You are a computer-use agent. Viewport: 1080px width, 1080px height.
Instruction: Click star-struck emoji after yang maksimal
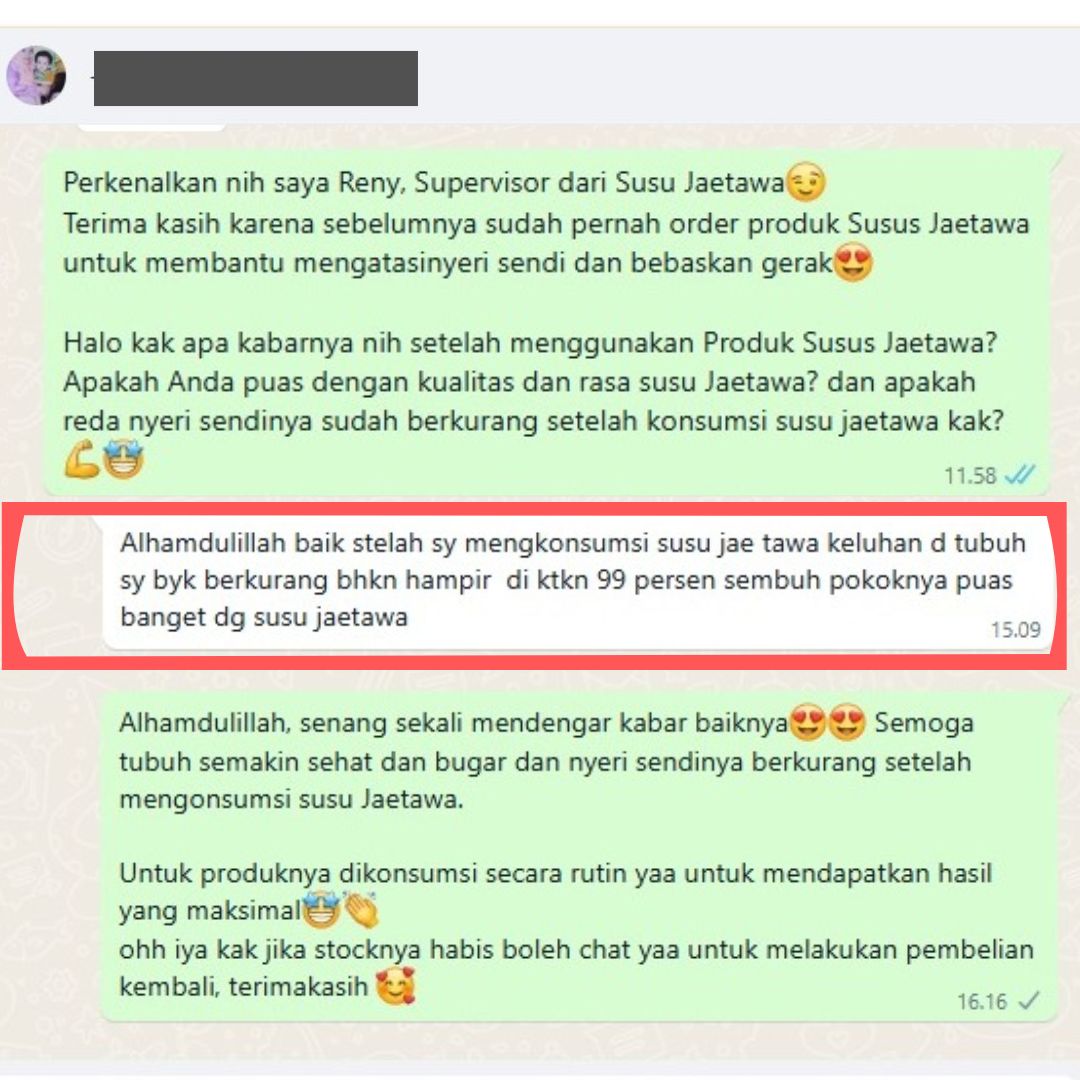[x=322, y=910]
